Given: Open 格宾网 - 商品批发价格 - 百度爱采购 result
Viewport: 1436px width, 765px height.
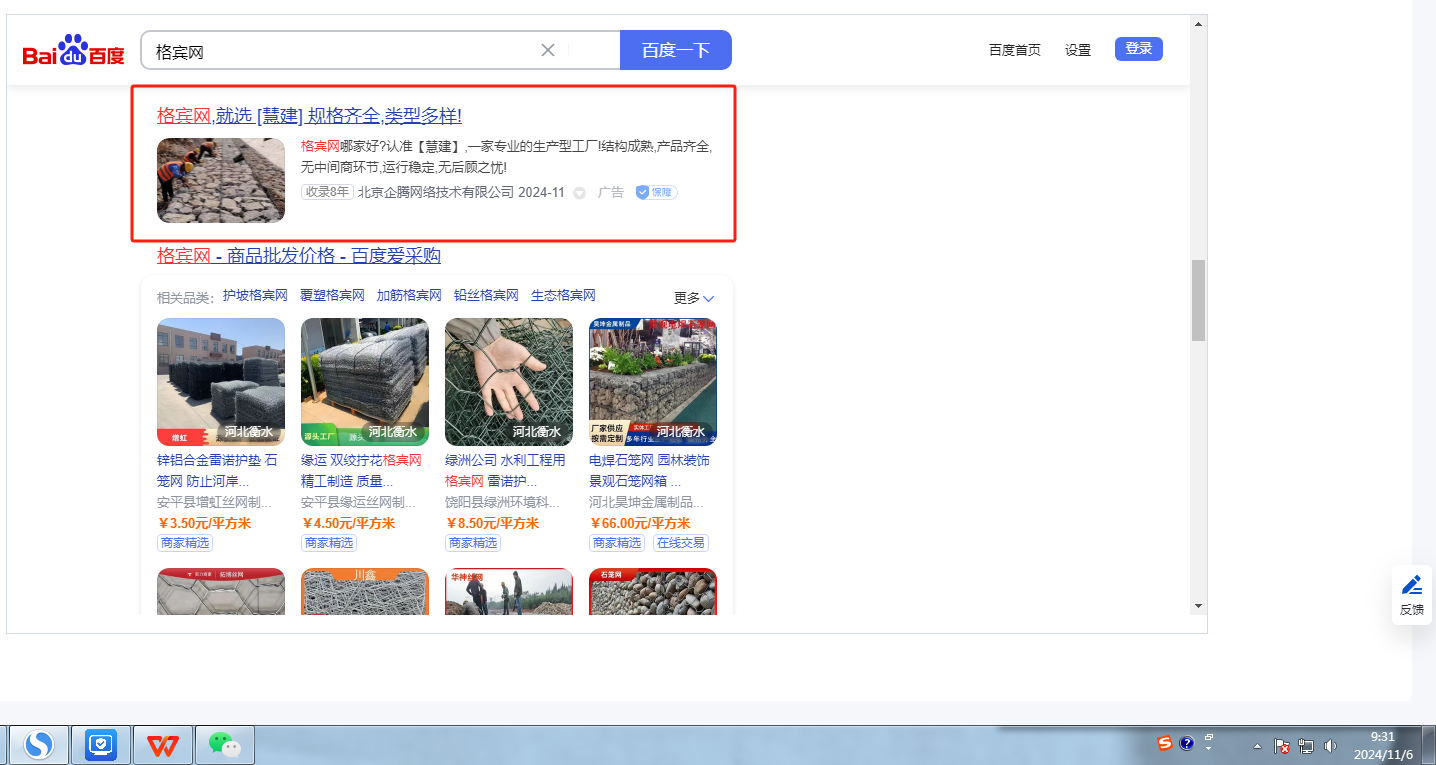Looking at the screenshot, I should pyautogui.click(x=299, y=256).
